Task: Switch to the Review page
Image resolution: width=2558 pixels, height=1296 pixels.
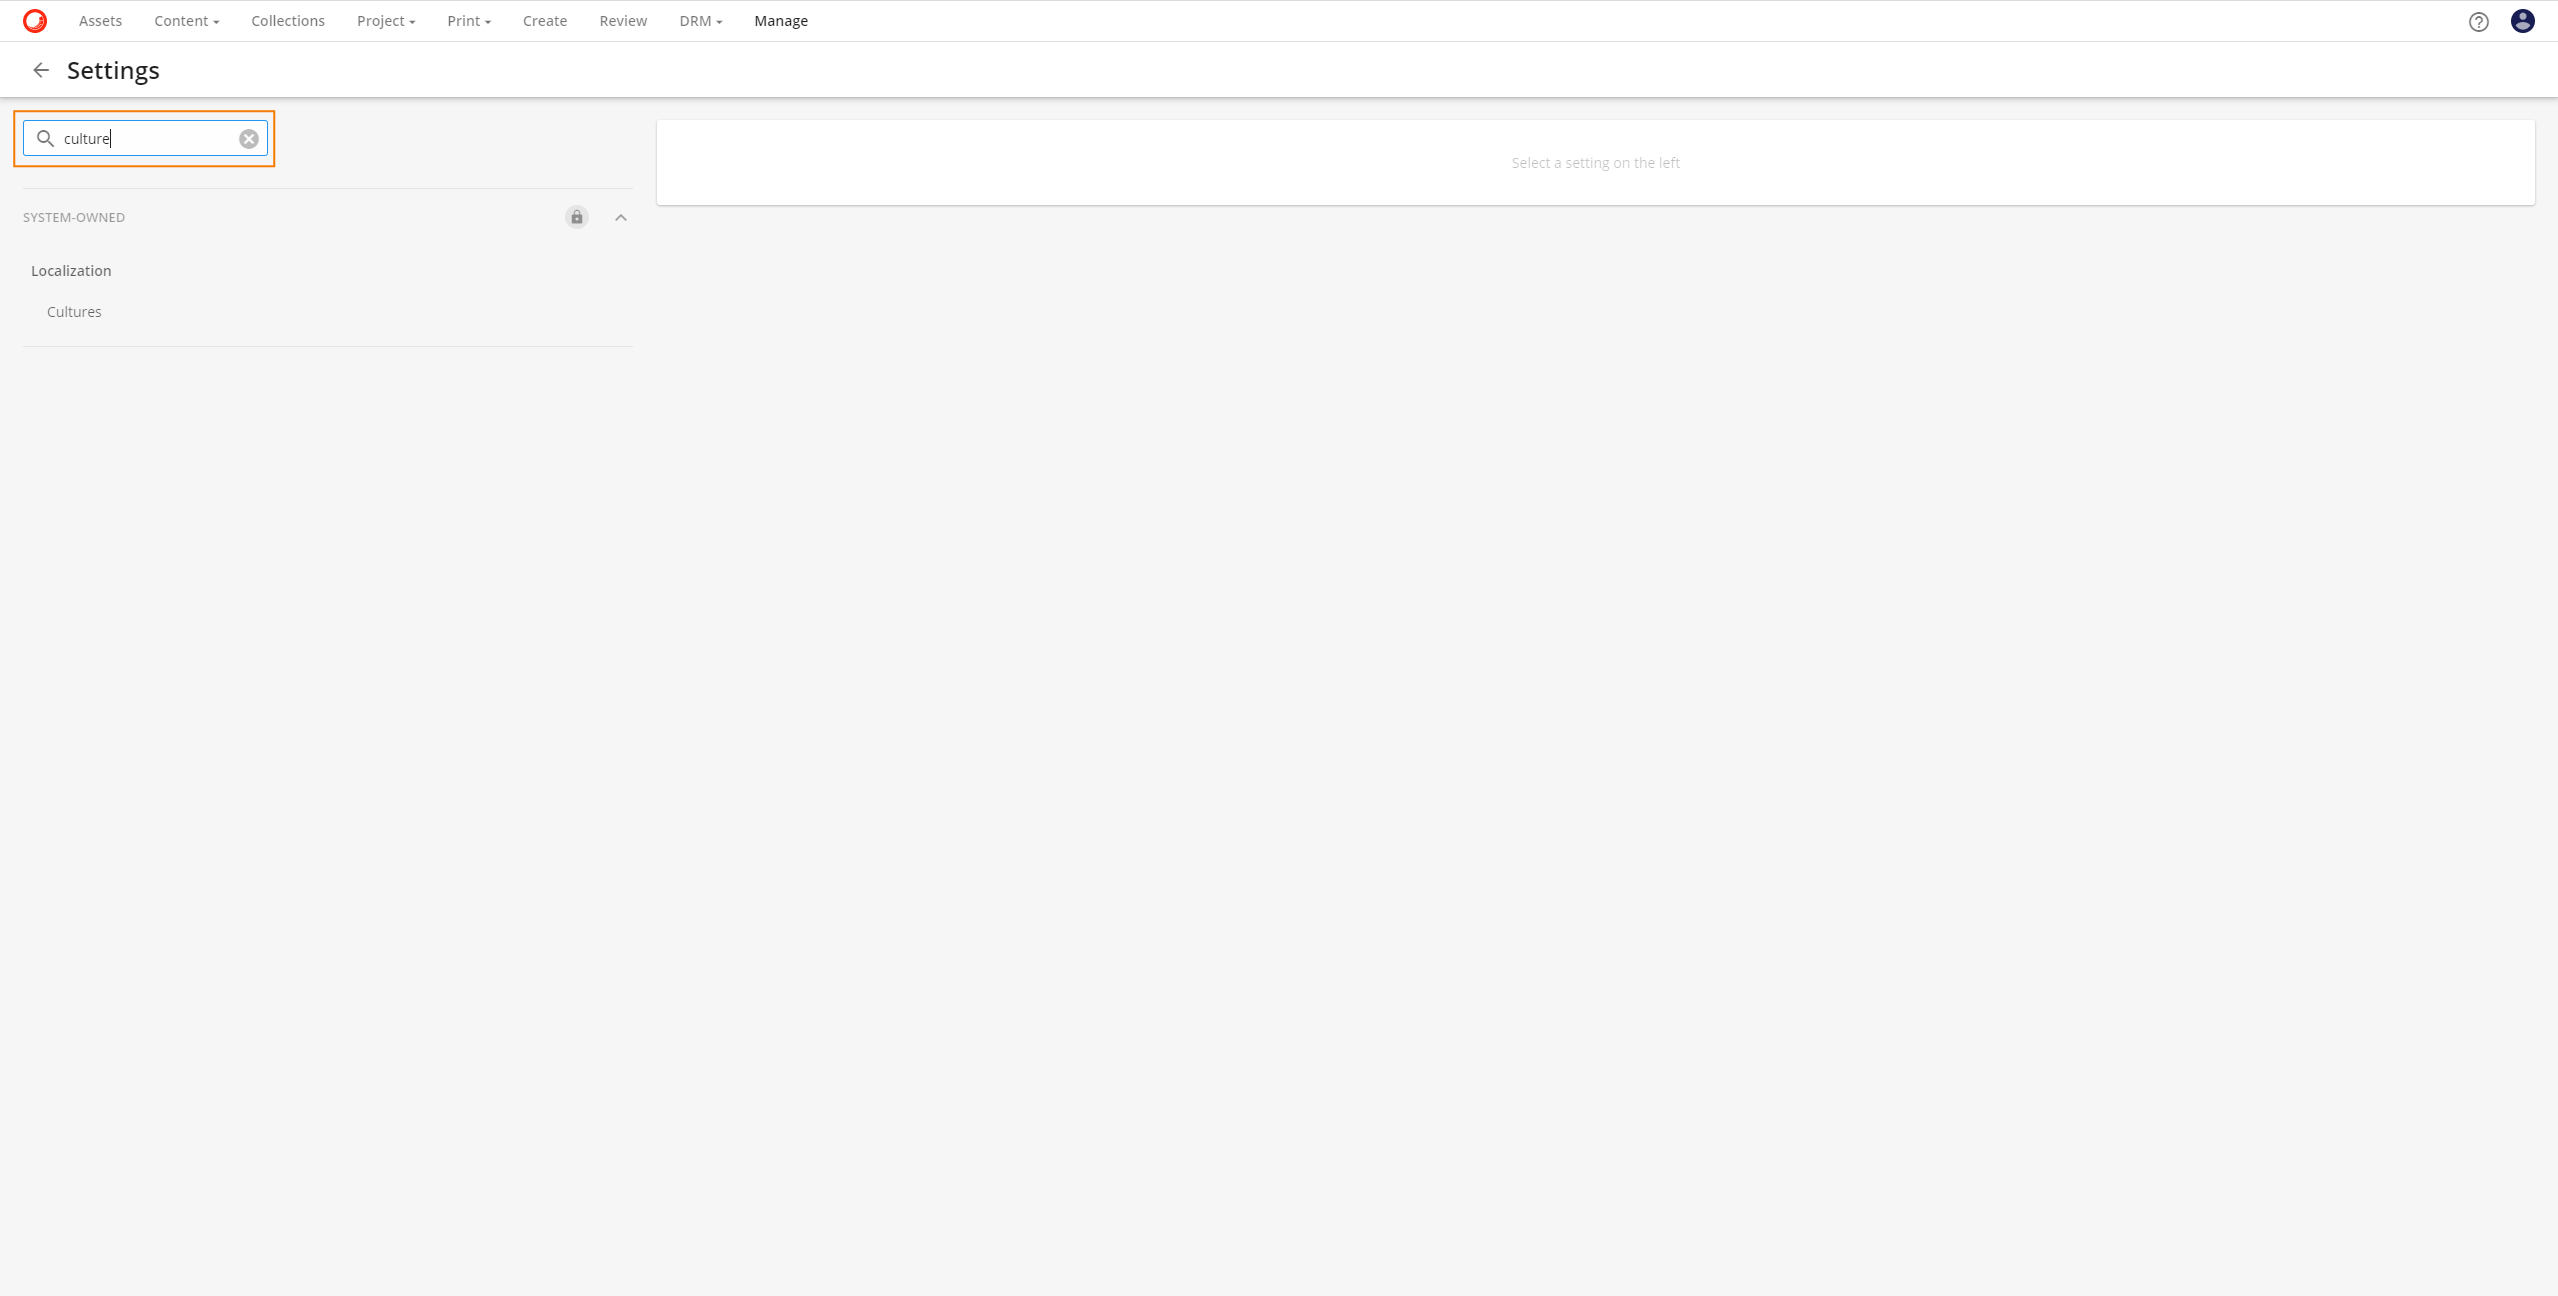Action: pyautogui.click(x=623, y=21)
